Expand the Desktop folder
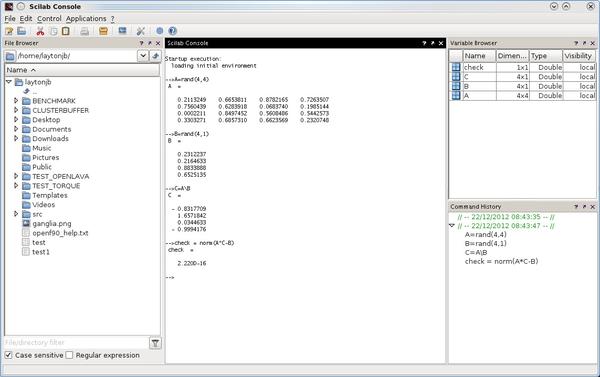Screen dimensions: 600x377 [16, 119]
